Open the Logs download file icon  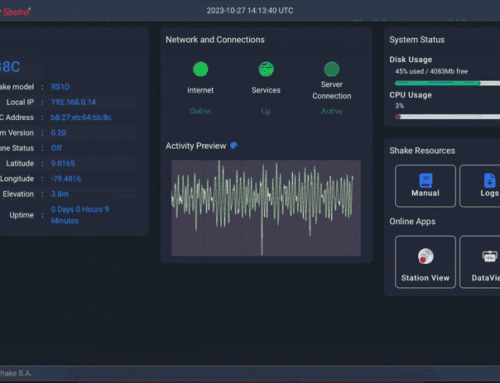[489, 180]
